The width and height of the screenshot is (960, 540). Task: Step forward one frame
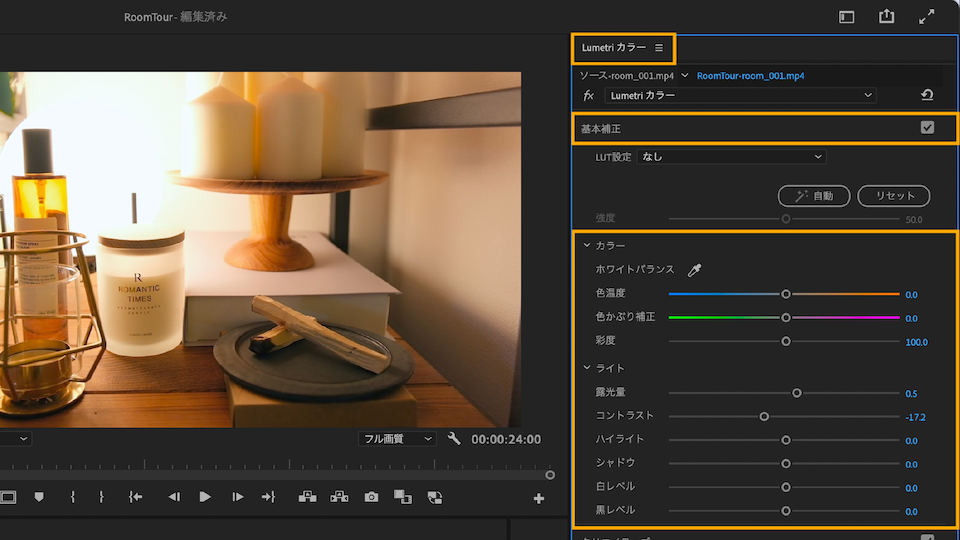click(x=238, y=497)
